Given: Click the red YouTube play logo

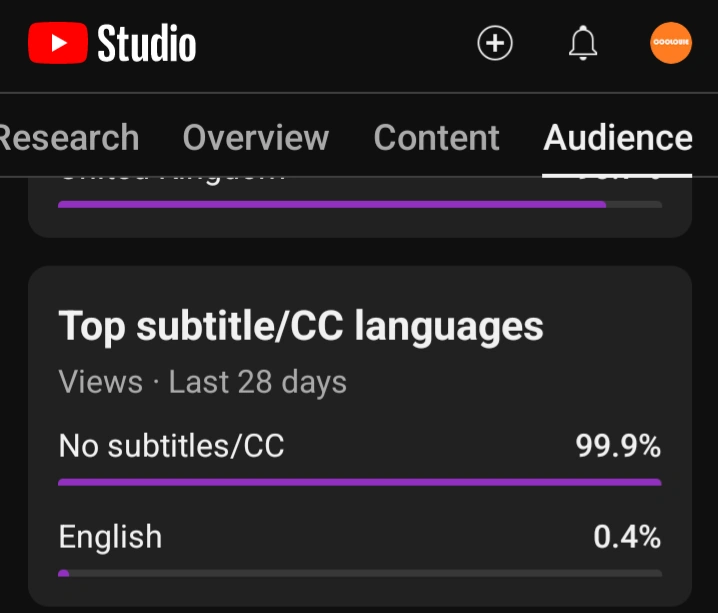Looking at the screenshot, I should pyautogui.click(x=58, y=44).
